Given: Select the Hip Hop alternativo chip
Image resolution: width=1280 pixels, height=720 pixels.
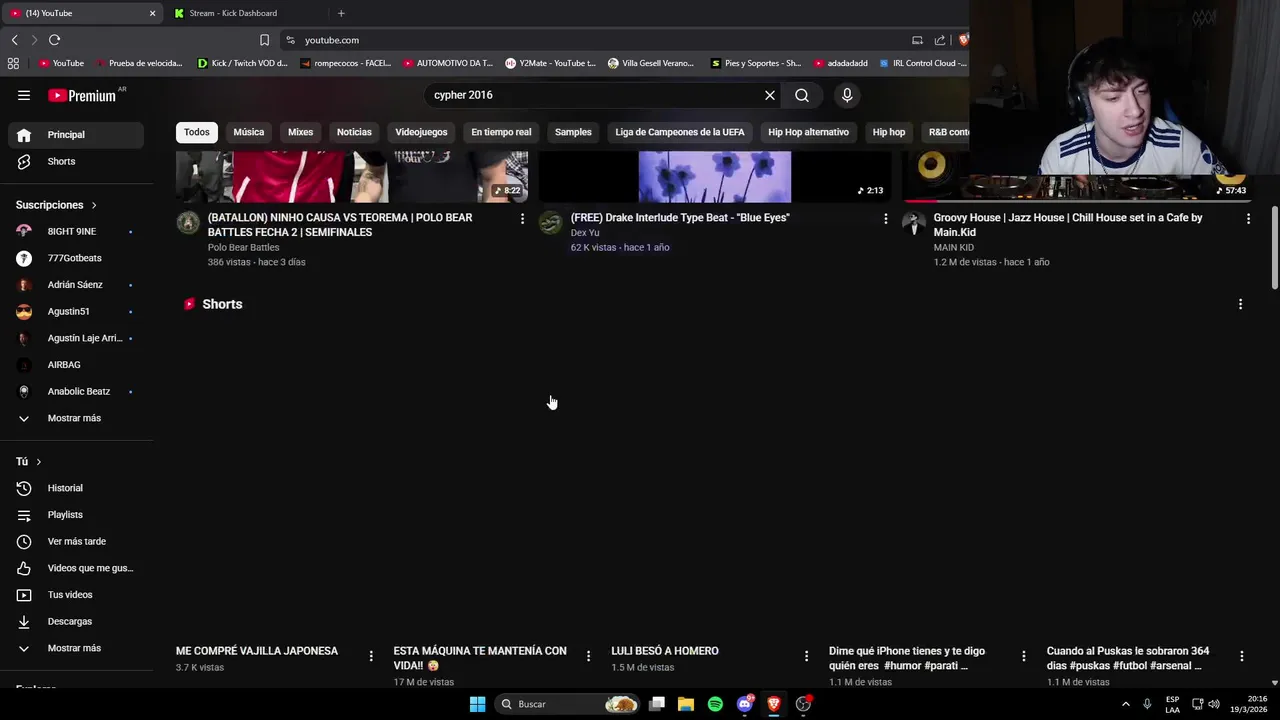Looking at the screenshot, I should tap(808, 132).
